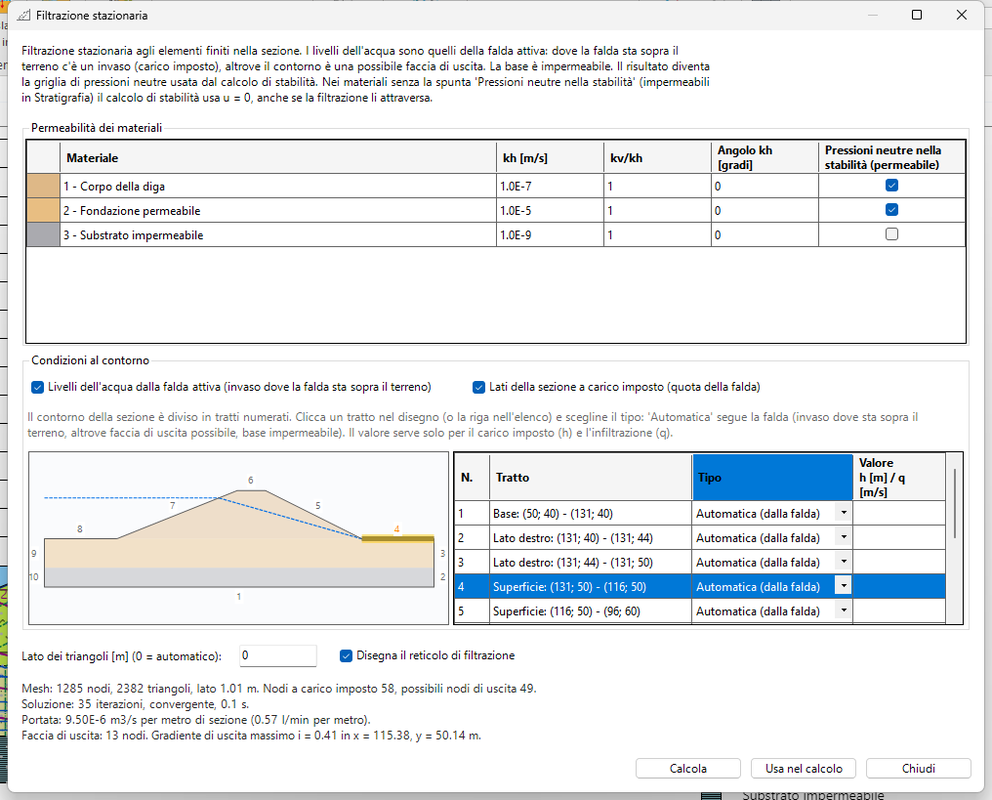Click kh value 1.0E-5 for Fondazione permeabile
The image size is (992, 800).
click(550, 211)
